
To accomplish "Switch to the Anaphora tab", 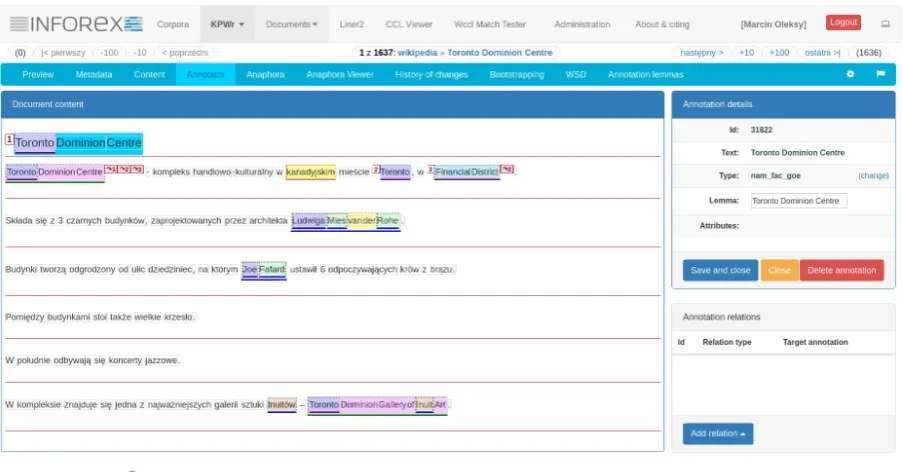I will [x=265, y=74].
